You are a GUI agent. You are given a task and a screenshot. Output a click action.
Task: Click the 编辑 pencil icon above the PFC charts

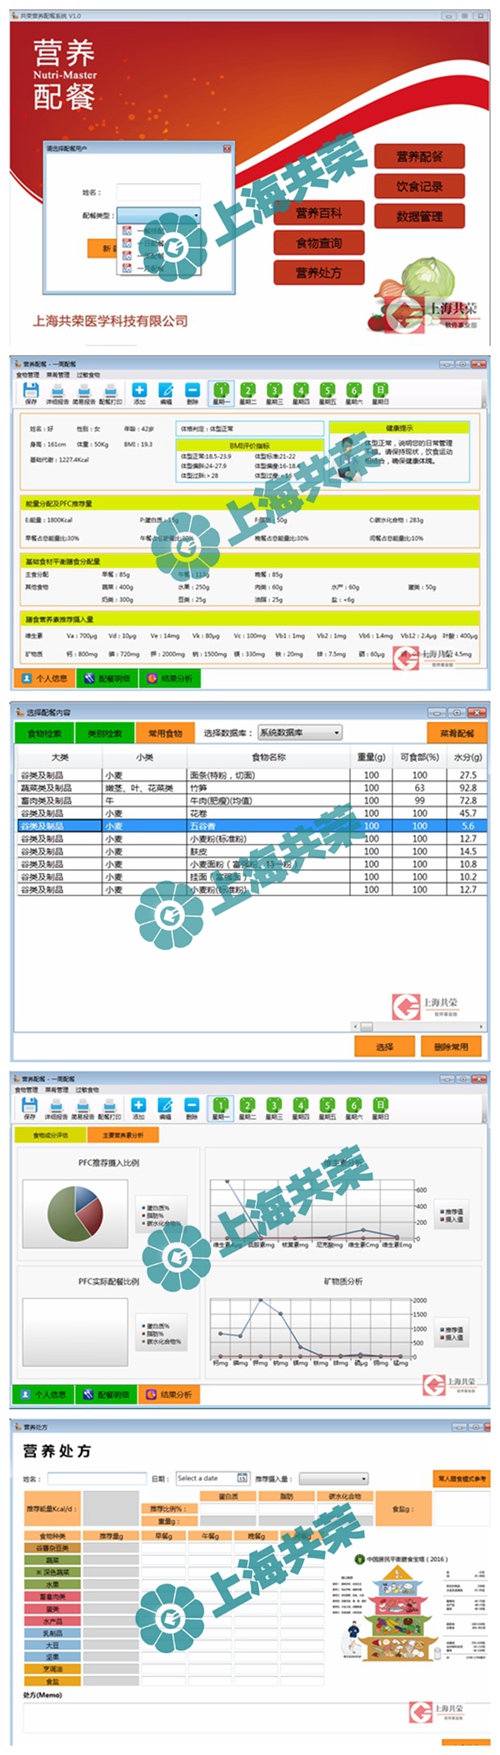pos(166,1106)
